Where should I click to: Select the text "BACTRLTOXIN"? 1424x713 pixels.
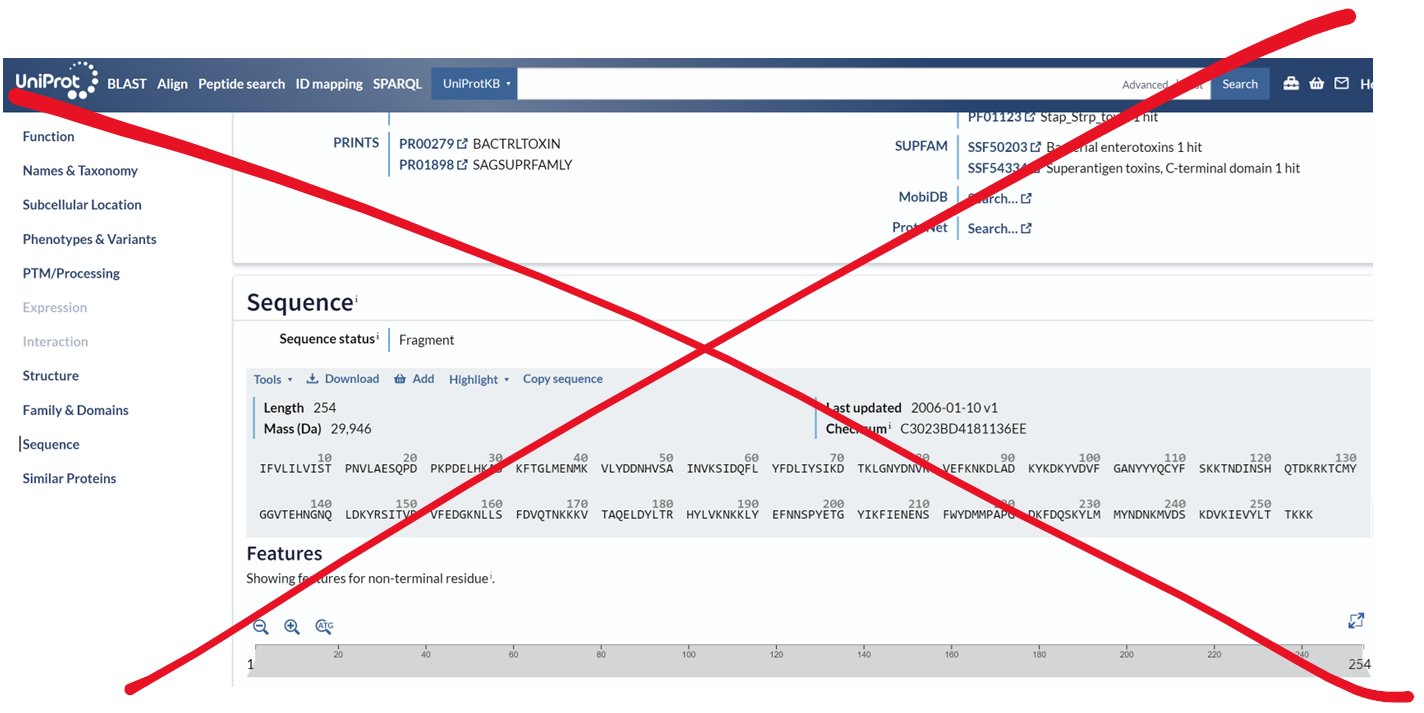[x=517, y=143]
